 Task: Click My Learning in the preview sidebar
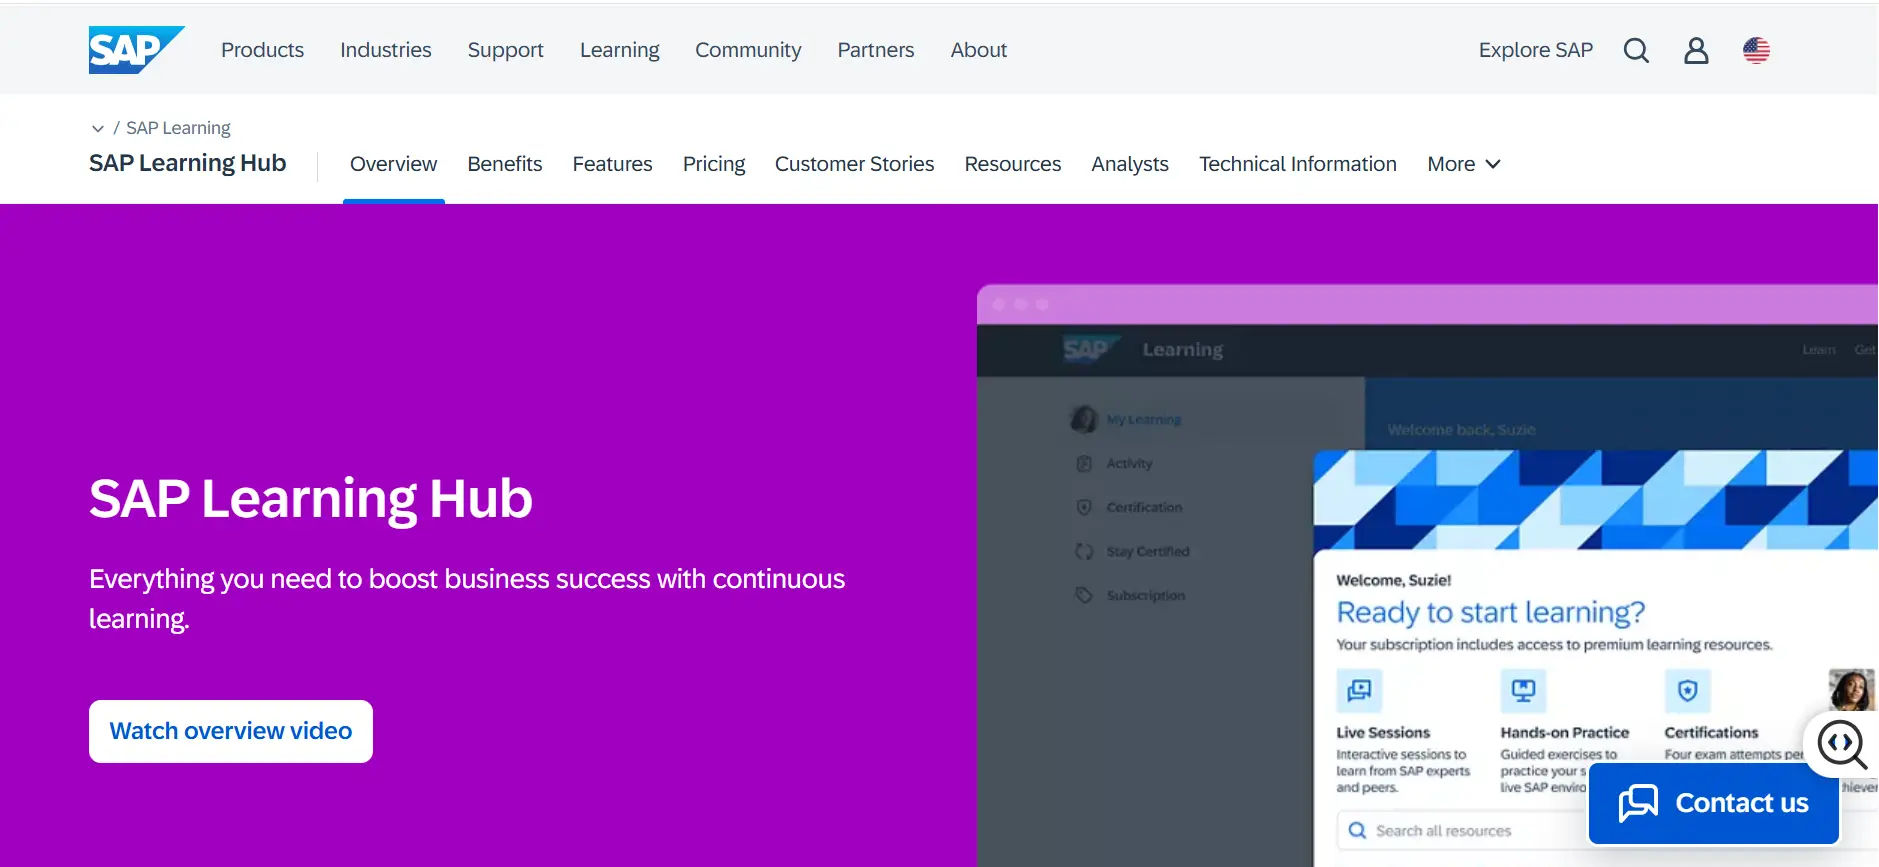tap(1144, 420)
